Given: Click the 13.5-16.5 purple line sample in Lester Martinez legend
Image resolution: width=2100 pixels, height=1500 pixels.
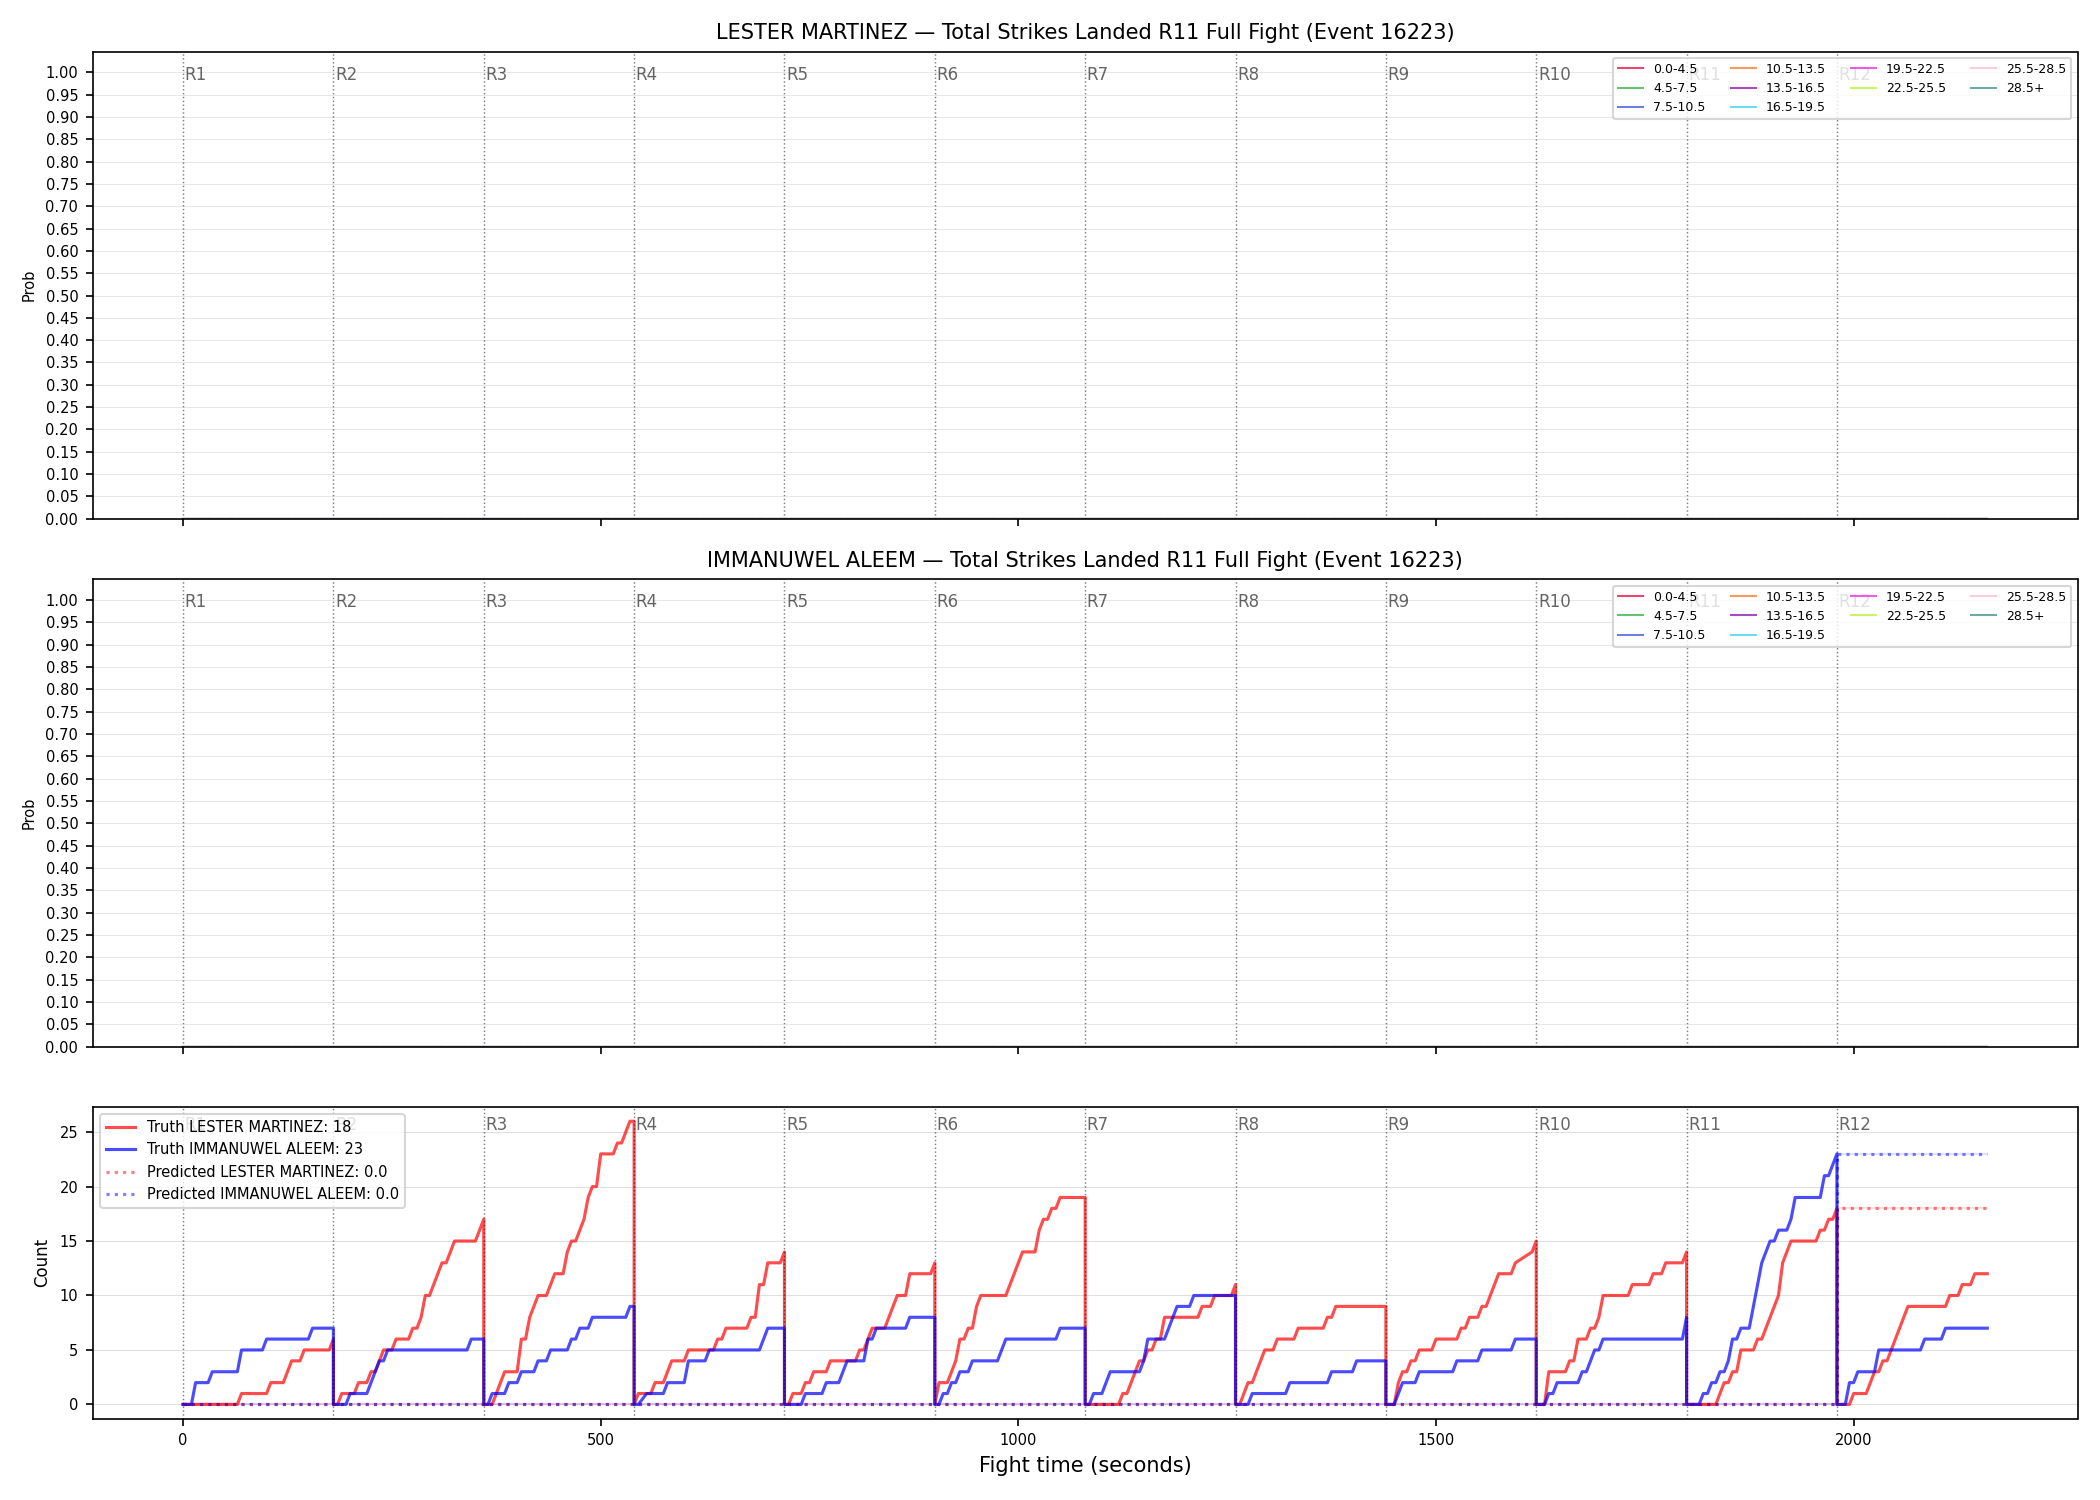Looking at the screenshot, I should (1743, 88).
